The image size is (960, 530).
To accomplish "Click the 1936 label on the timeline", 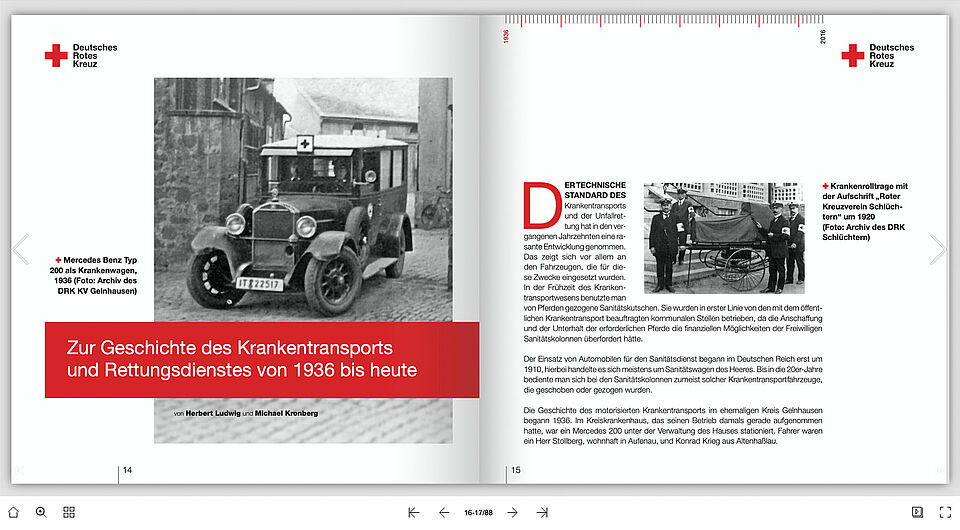I will coord(506,36).
